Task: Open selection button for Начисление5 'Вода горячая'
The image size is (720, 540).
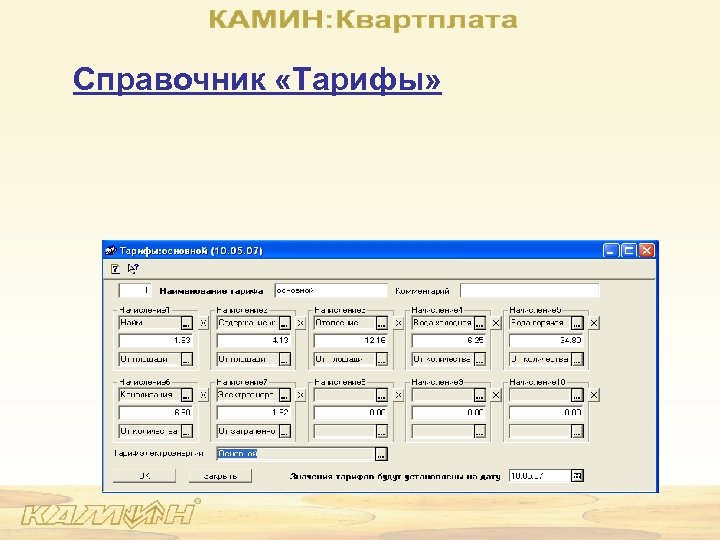Action: click(x=577, y=323)
